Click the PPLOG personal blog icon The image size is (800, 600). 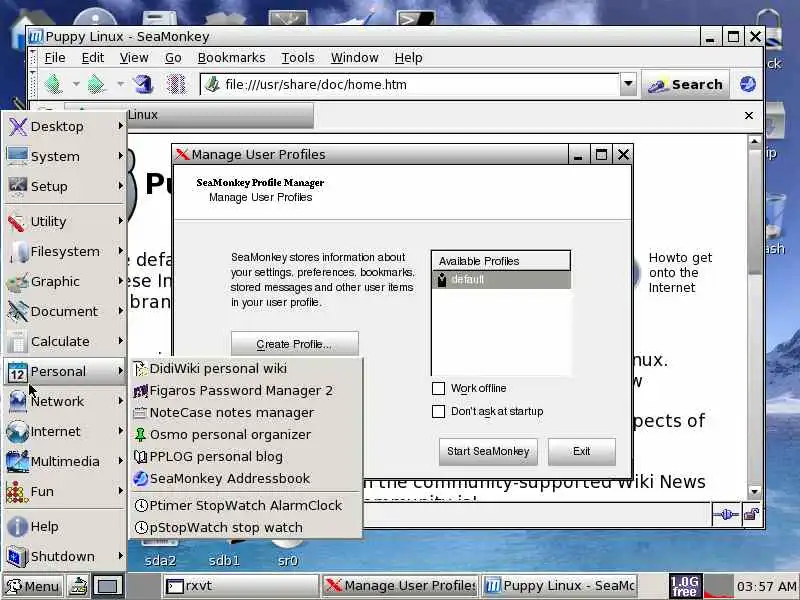coord(140,457)
